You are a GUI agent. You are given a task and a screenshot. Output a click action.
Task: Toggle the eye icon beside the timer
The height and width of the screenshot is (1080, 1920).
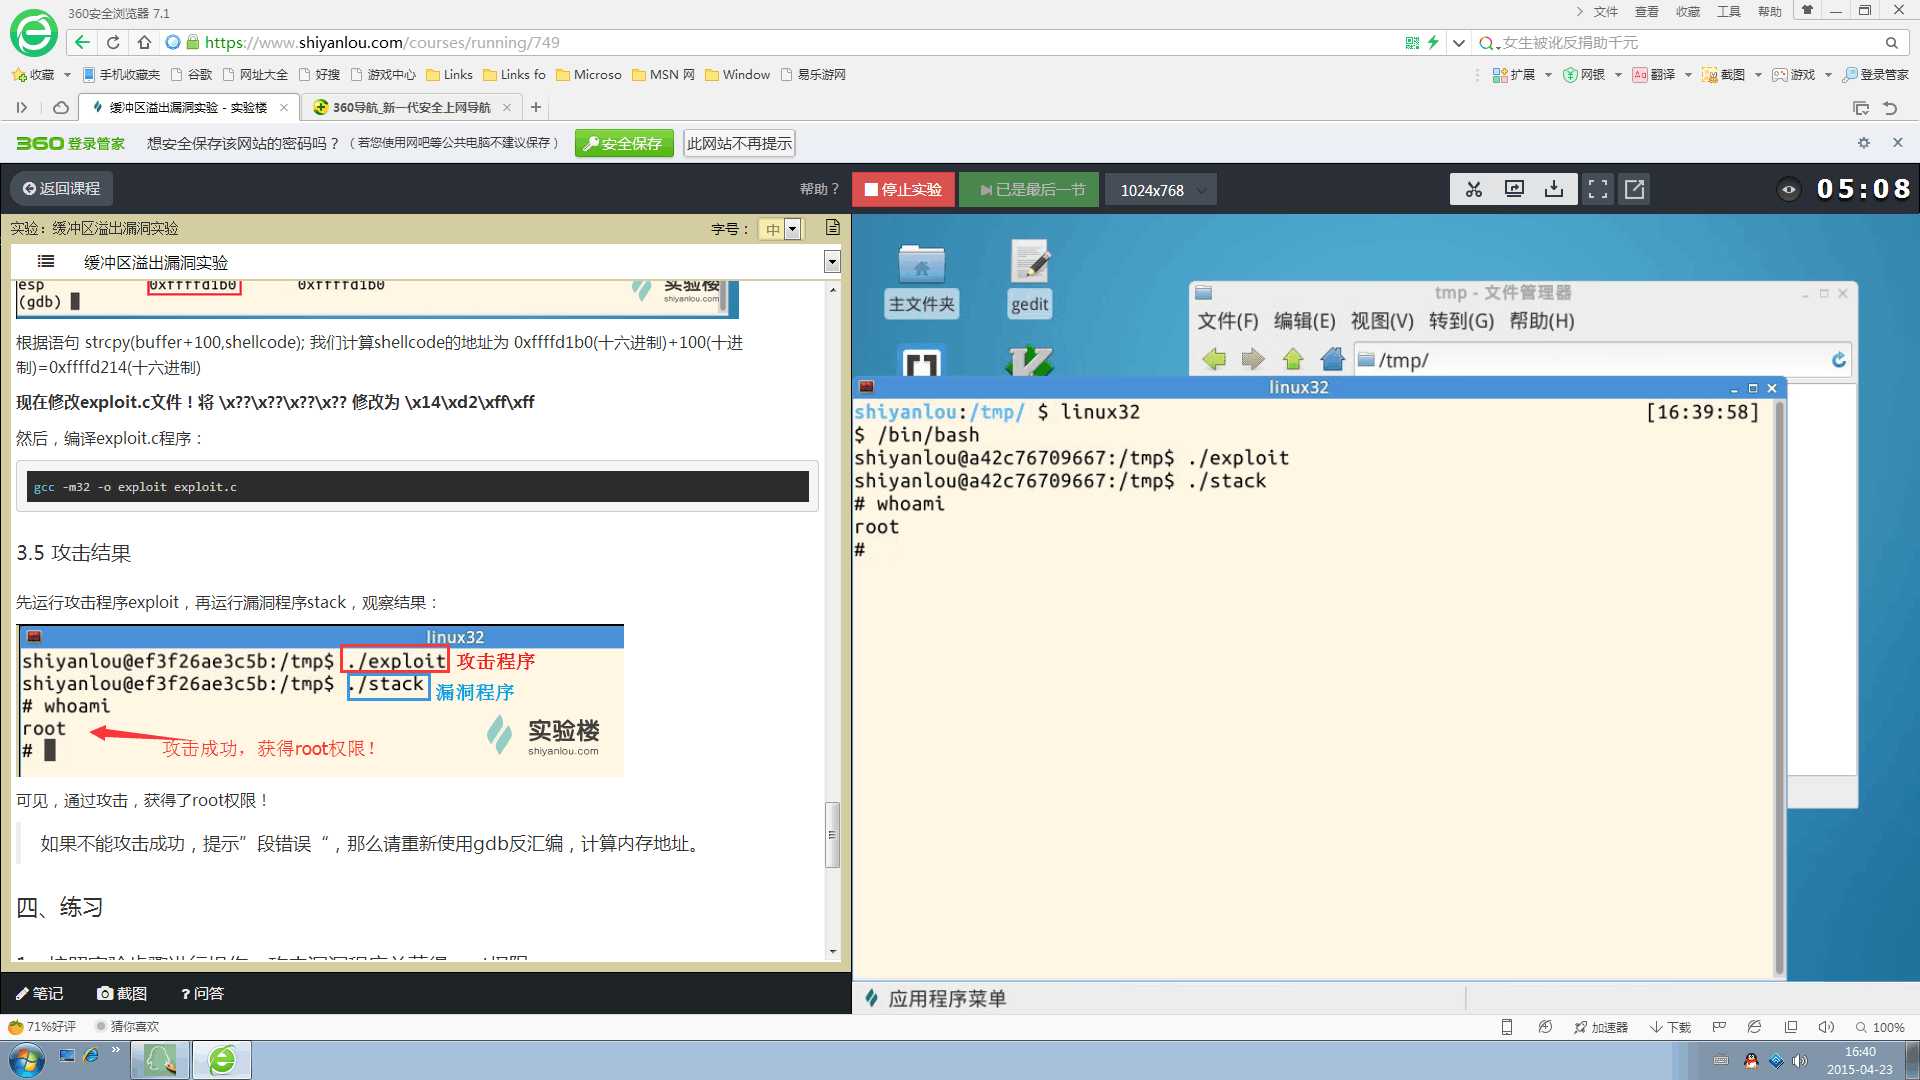point(1788,189)
